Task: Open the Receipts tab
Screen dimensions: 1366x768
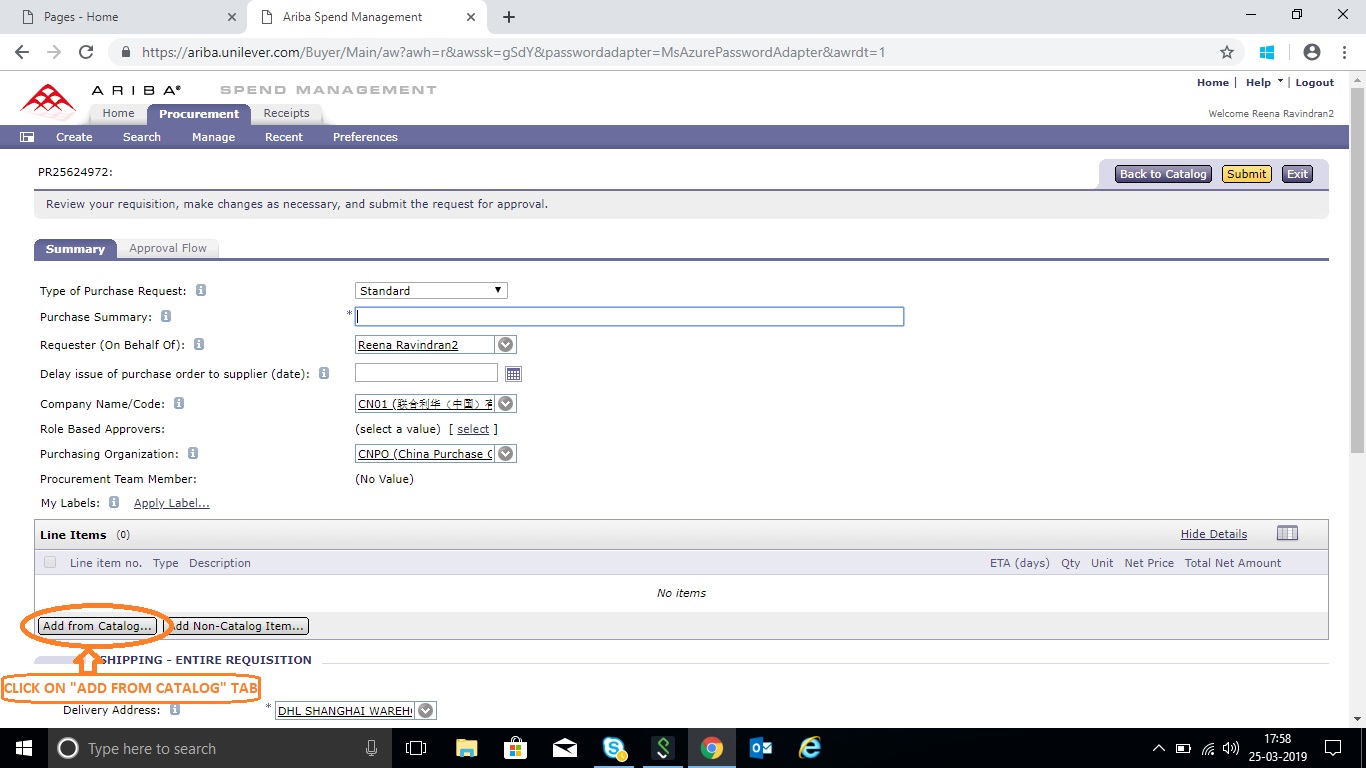Action: point(286,113)
